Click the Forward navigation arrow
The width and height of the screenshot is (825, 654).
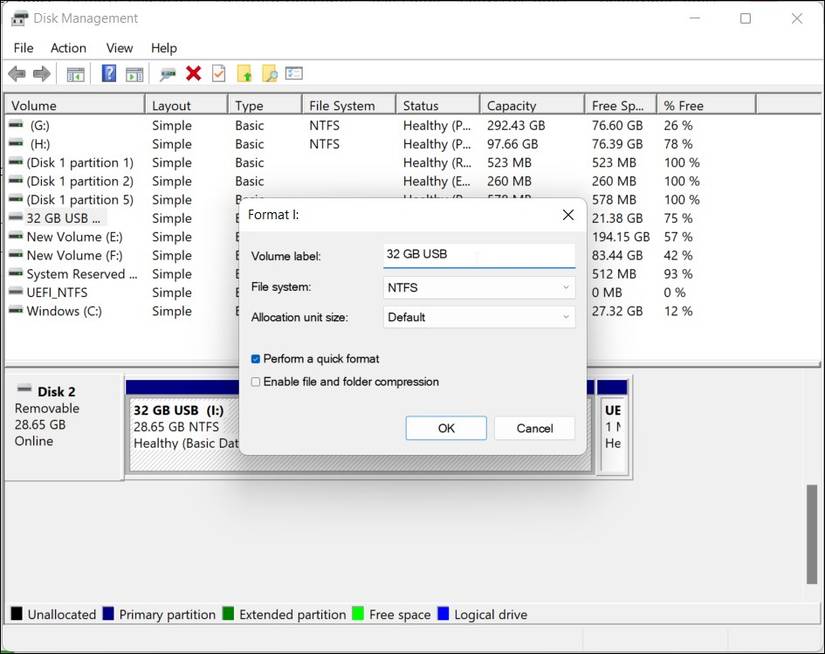pyautogui.click(x=40, y=73)
